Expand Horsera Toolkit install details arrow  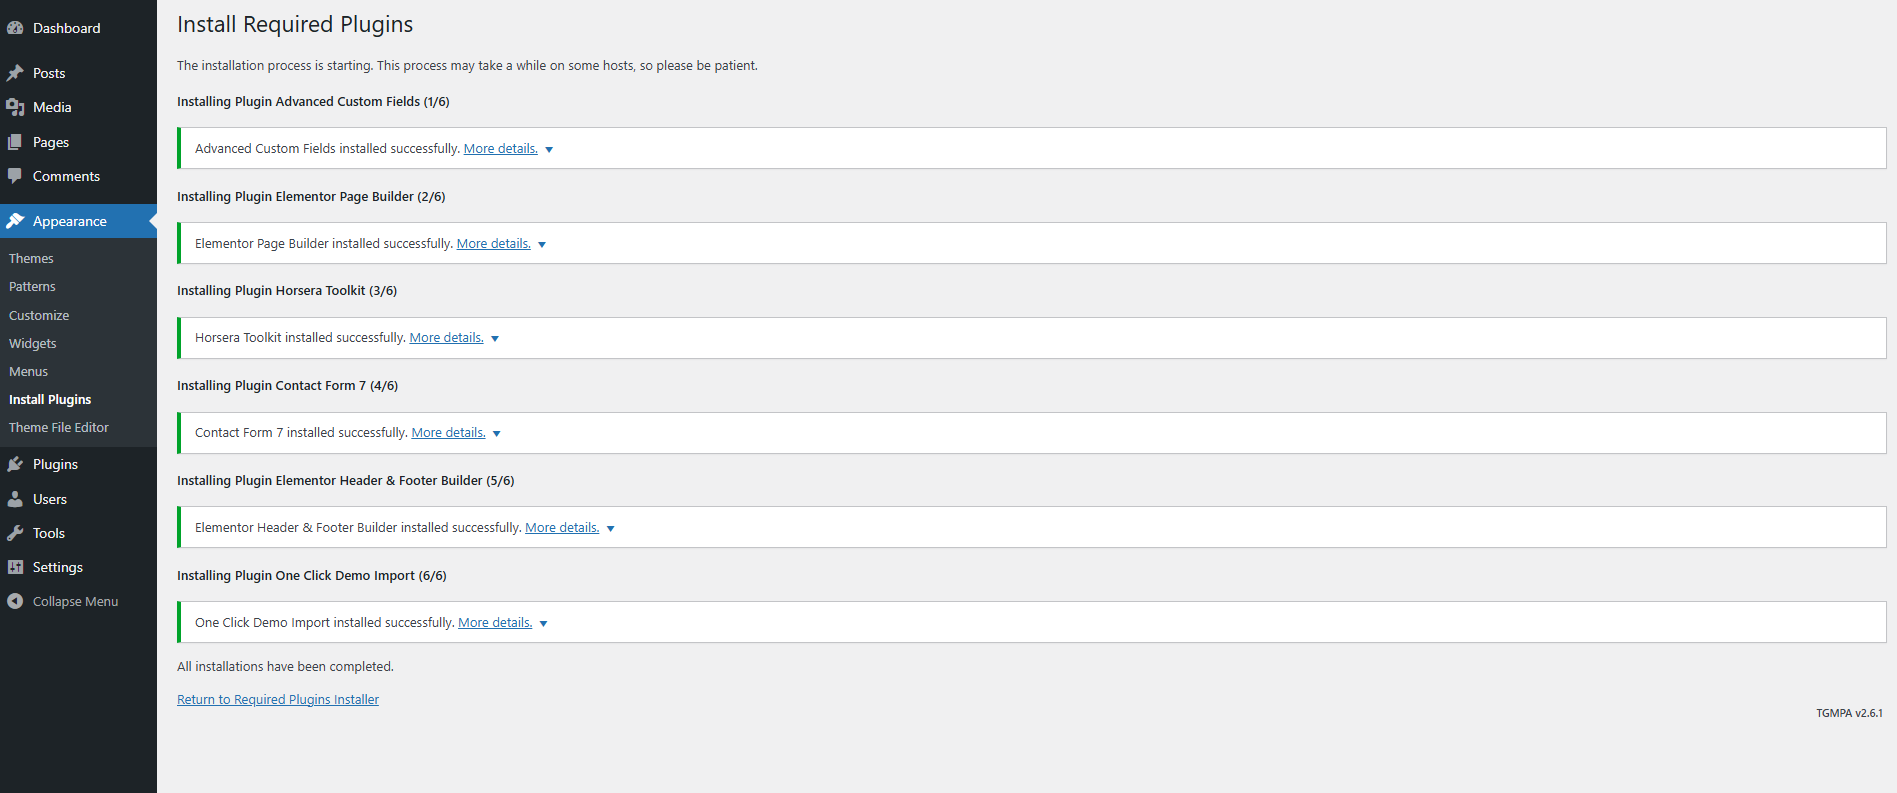pos(495,339)
